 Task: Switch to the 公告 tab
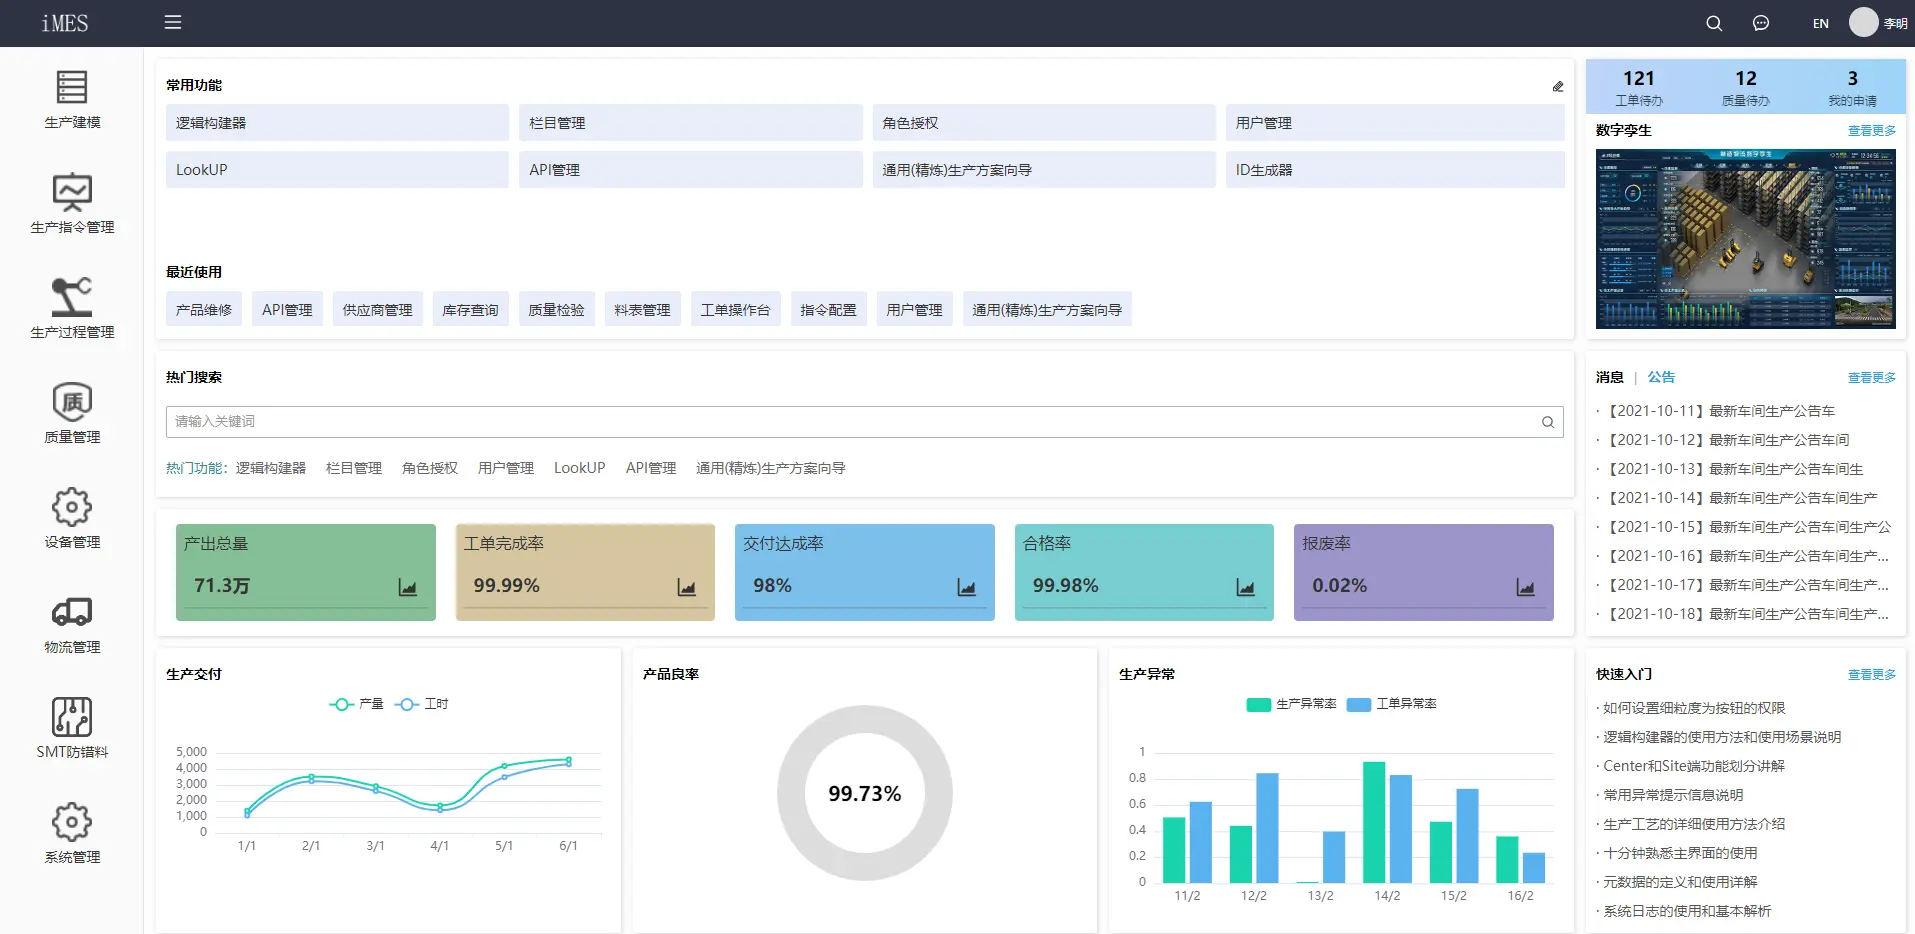(1661, 377)
